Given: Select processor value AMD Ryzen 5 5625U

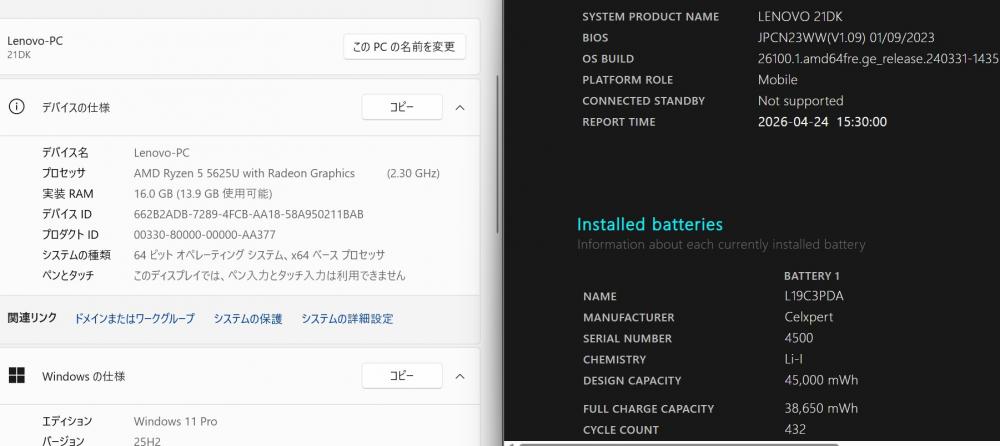Looking at the screenshot, I should click(244, 173).
